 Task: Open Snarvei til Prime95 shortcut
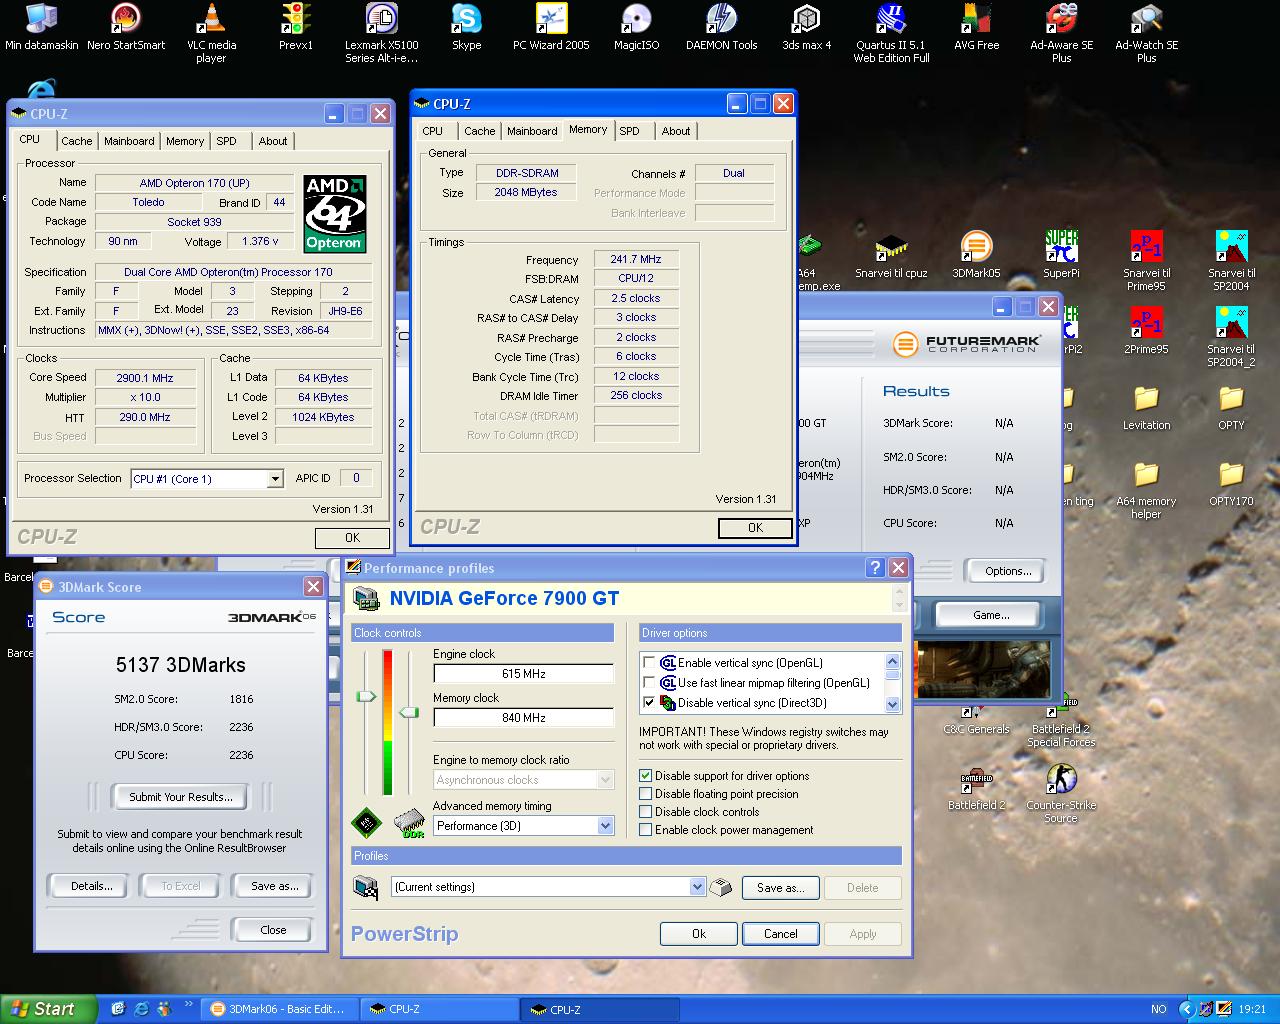pyautogui.click(x=1146, y=261)
